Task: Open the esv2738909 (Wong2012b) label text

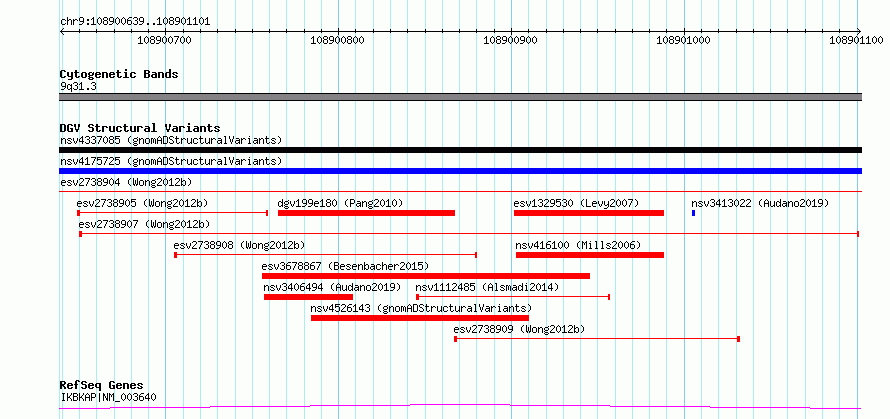Action: coord(519,329)
